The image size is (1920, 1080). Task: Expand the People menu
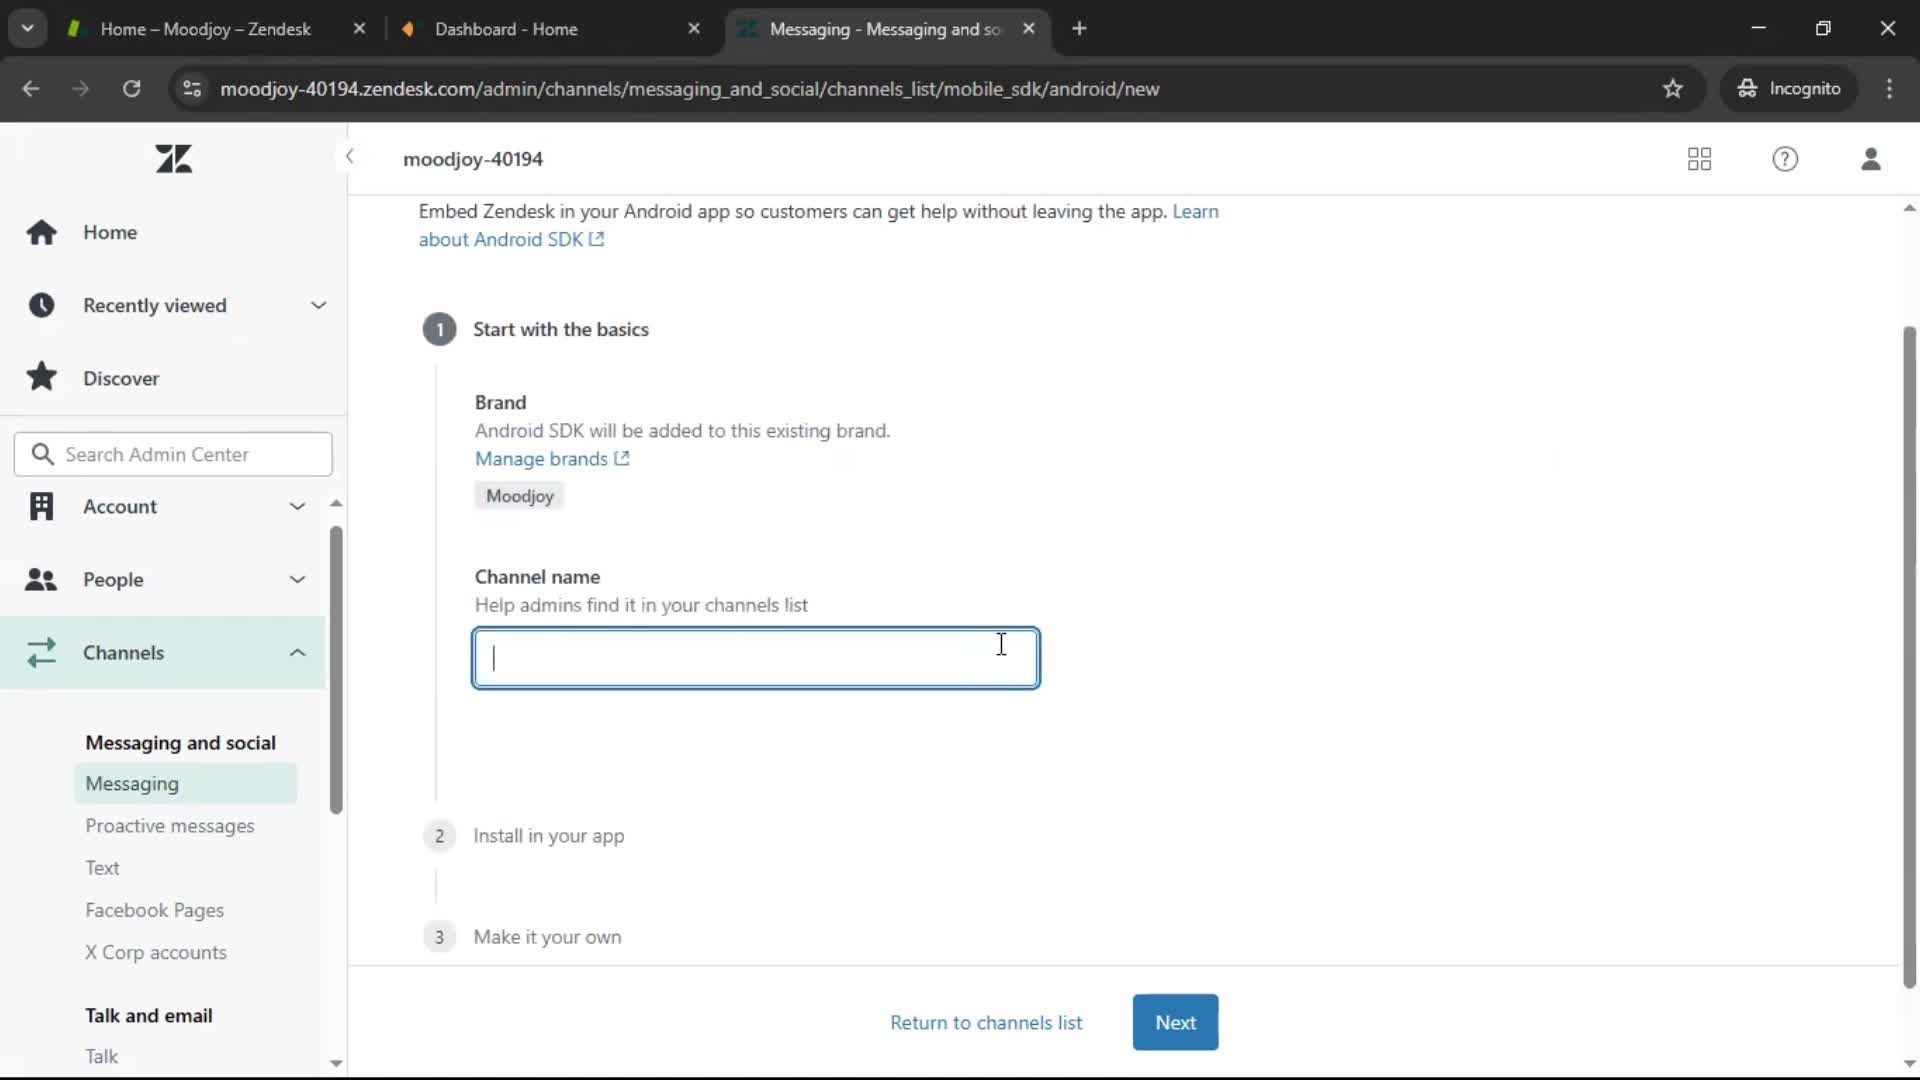pyautogui.click(x=297, y=579)
